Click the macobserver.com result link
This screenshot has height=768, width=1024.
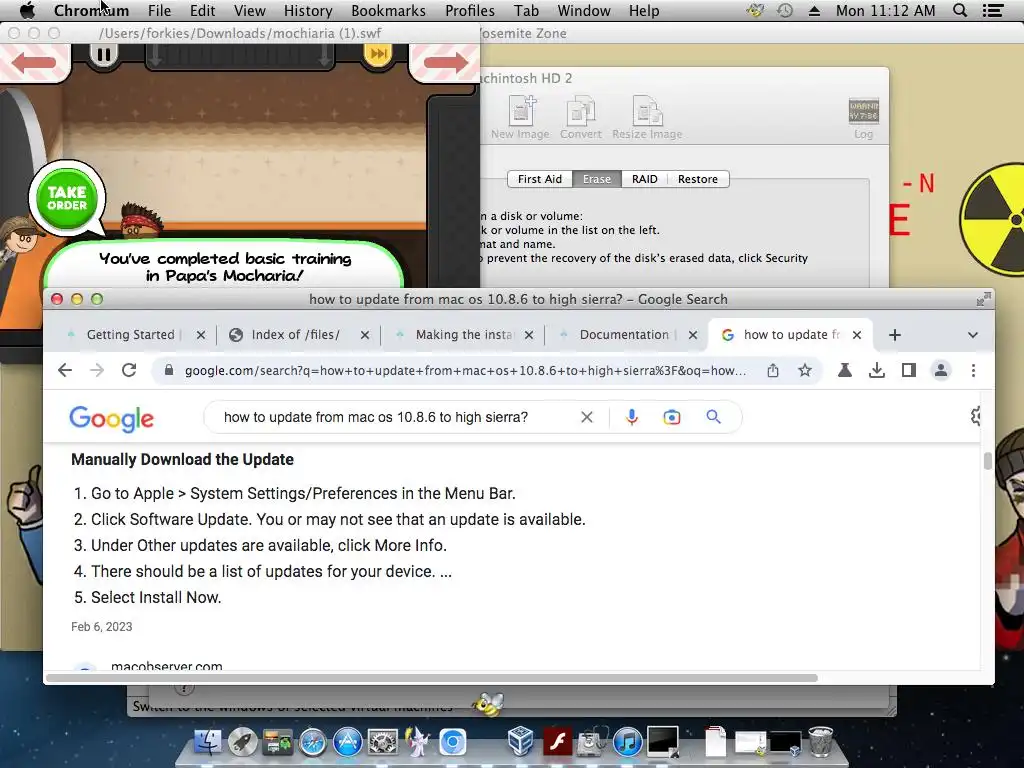click(x=167, y=665)
